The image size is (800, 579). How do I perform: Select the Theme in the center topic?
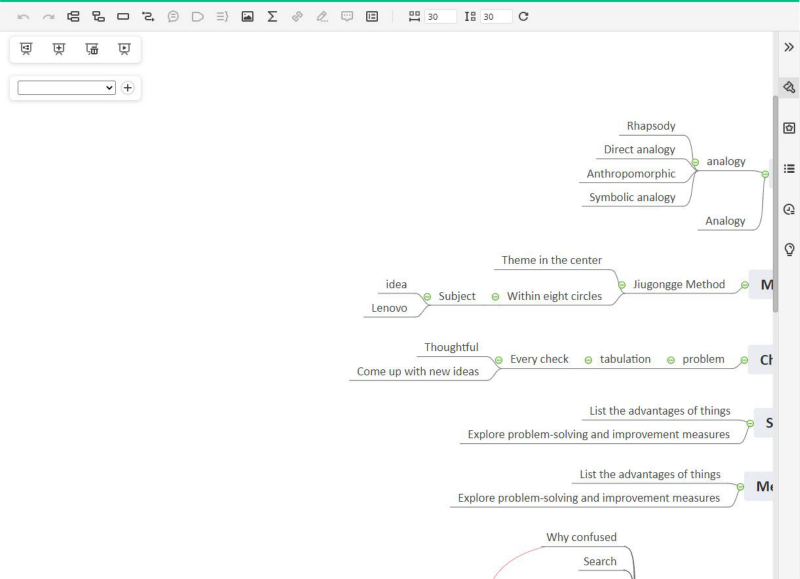click(x=551, y=260)
